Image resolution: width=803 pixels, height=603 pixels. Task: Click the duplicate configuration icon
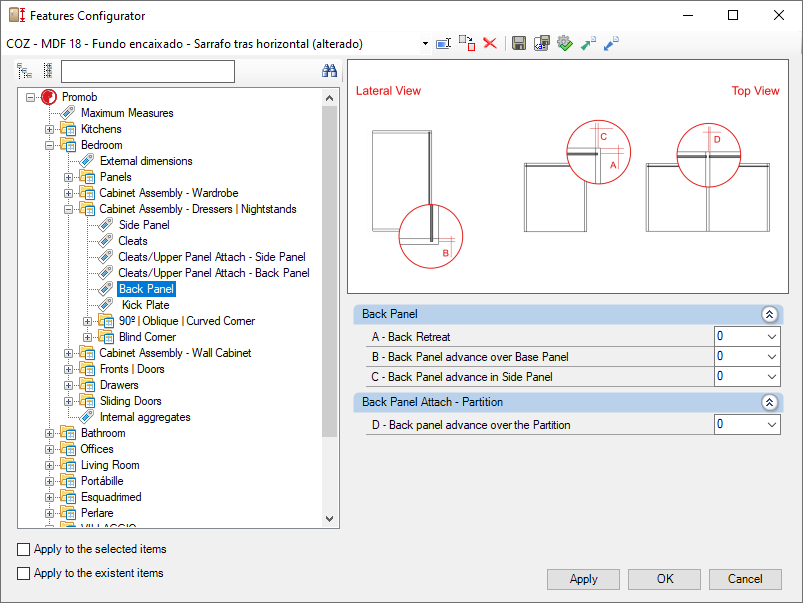pyautogui.click(x=467, y=44)
